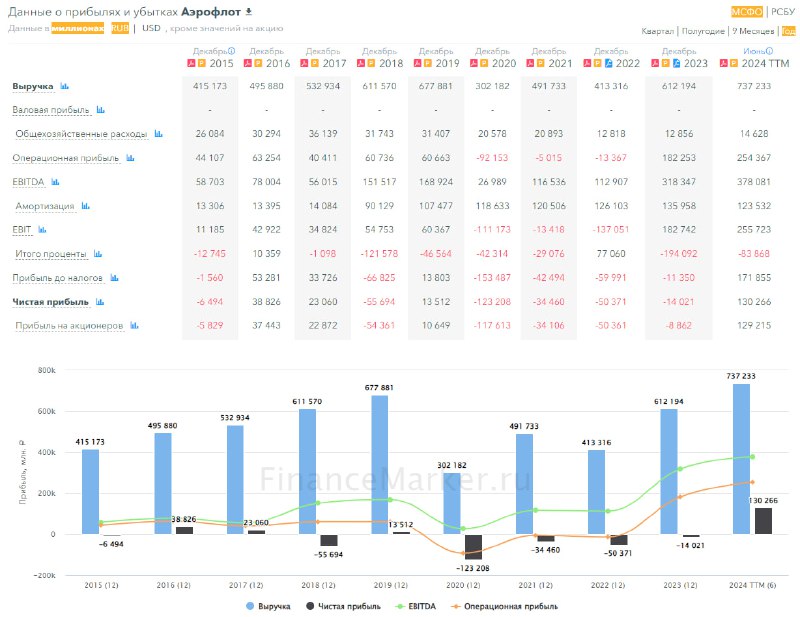Click the 2016 revenue bar in the chart
800x617 pixels.
163,483
